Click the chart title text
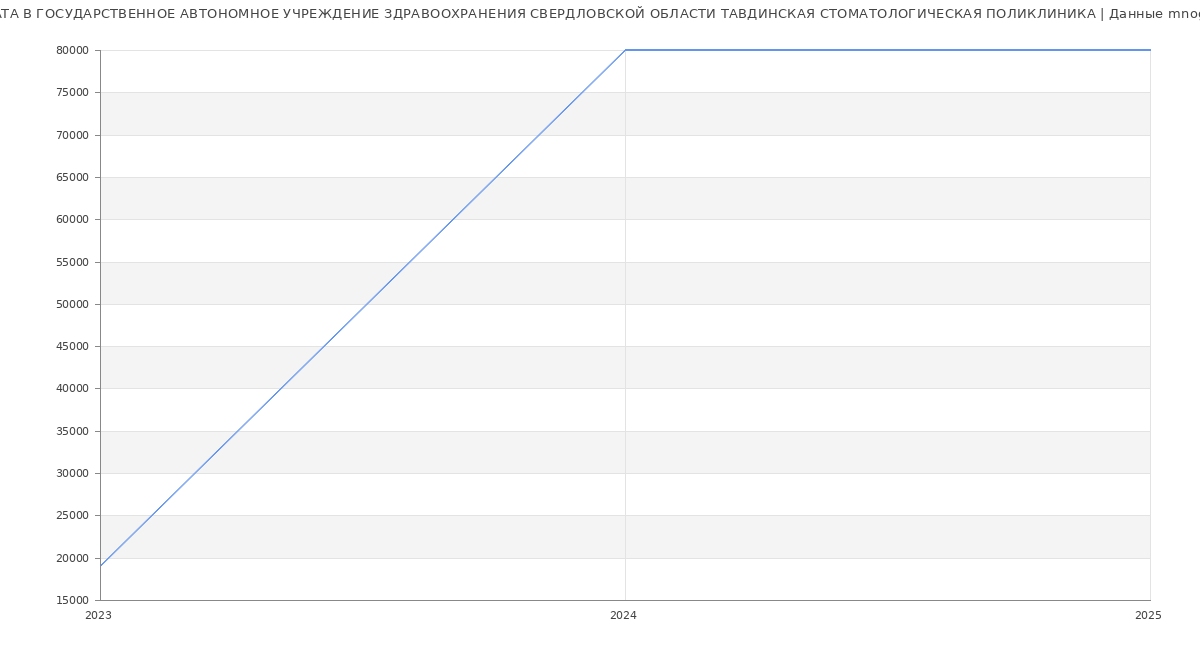 click(x=600, y=14)
